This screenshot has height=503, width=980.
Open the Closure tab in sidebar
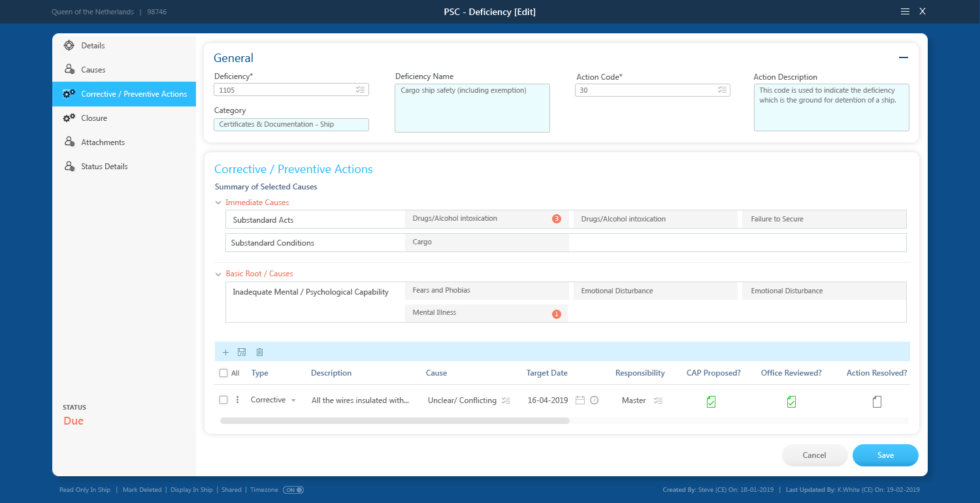[x=94, y=118]
